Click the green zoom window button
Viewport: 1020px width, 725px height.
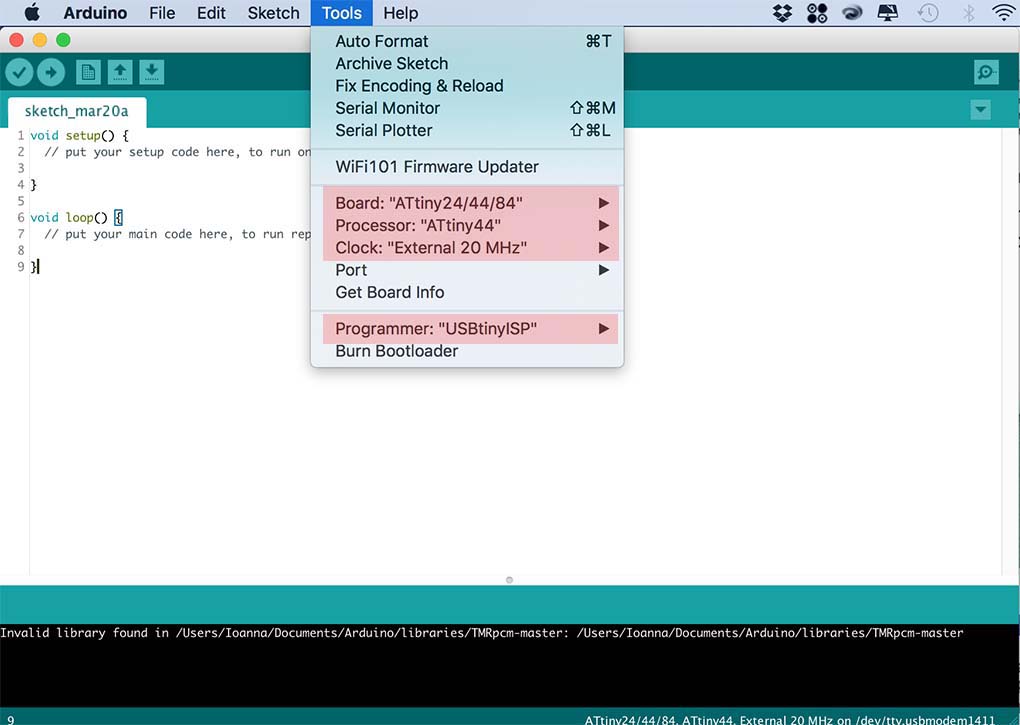click(x=63, y=40)
